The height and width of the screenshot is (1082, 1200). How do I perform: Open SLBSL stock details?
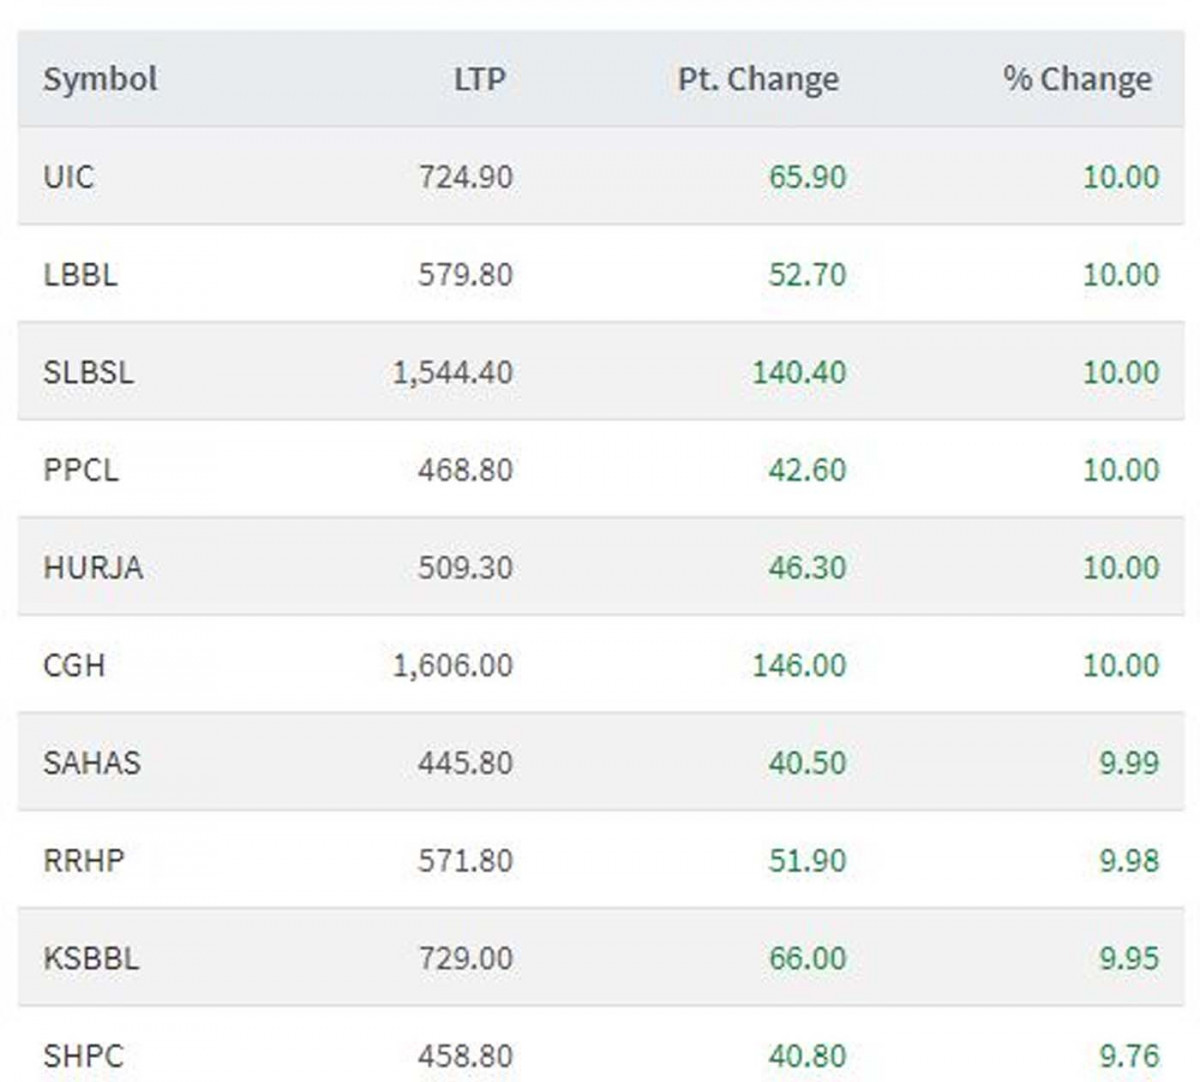[88, 372]
